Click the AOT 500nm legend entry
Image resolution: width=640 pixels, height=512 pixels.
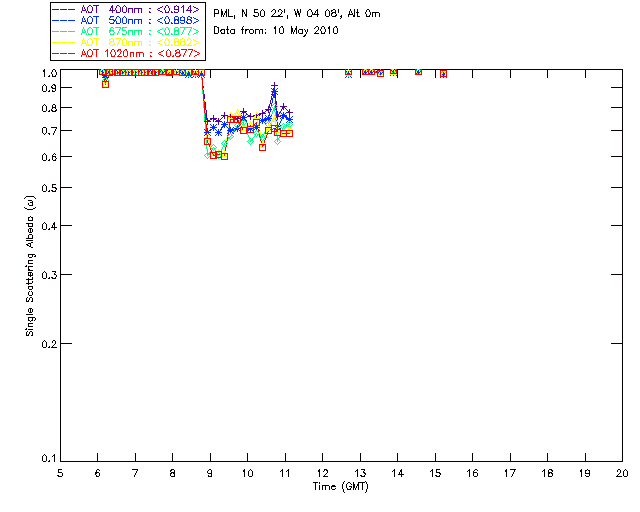(126, 20)
